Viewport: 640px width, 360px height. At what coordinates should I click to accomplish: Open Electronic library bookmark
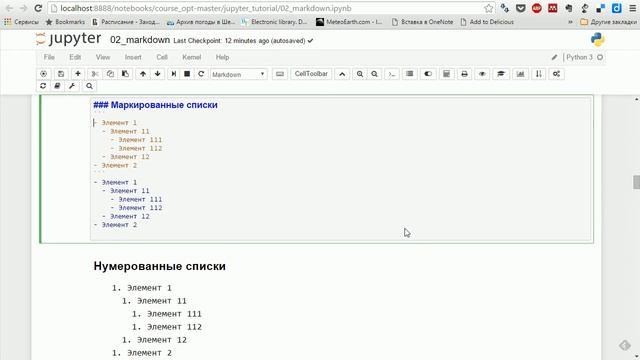click(274, 22)
